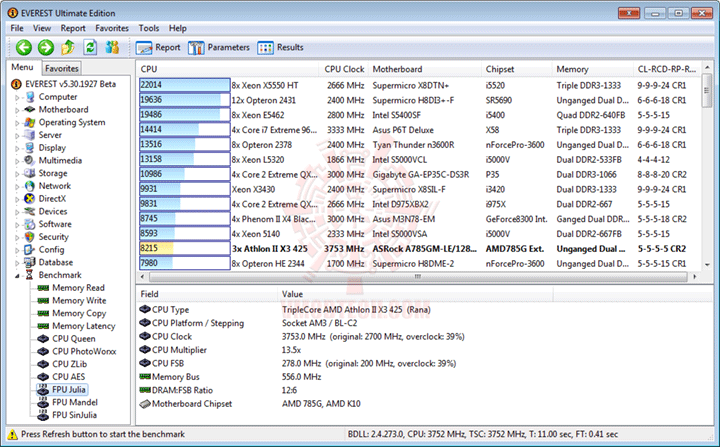
Task: Select the Config icon
Action: coord(30,249)
